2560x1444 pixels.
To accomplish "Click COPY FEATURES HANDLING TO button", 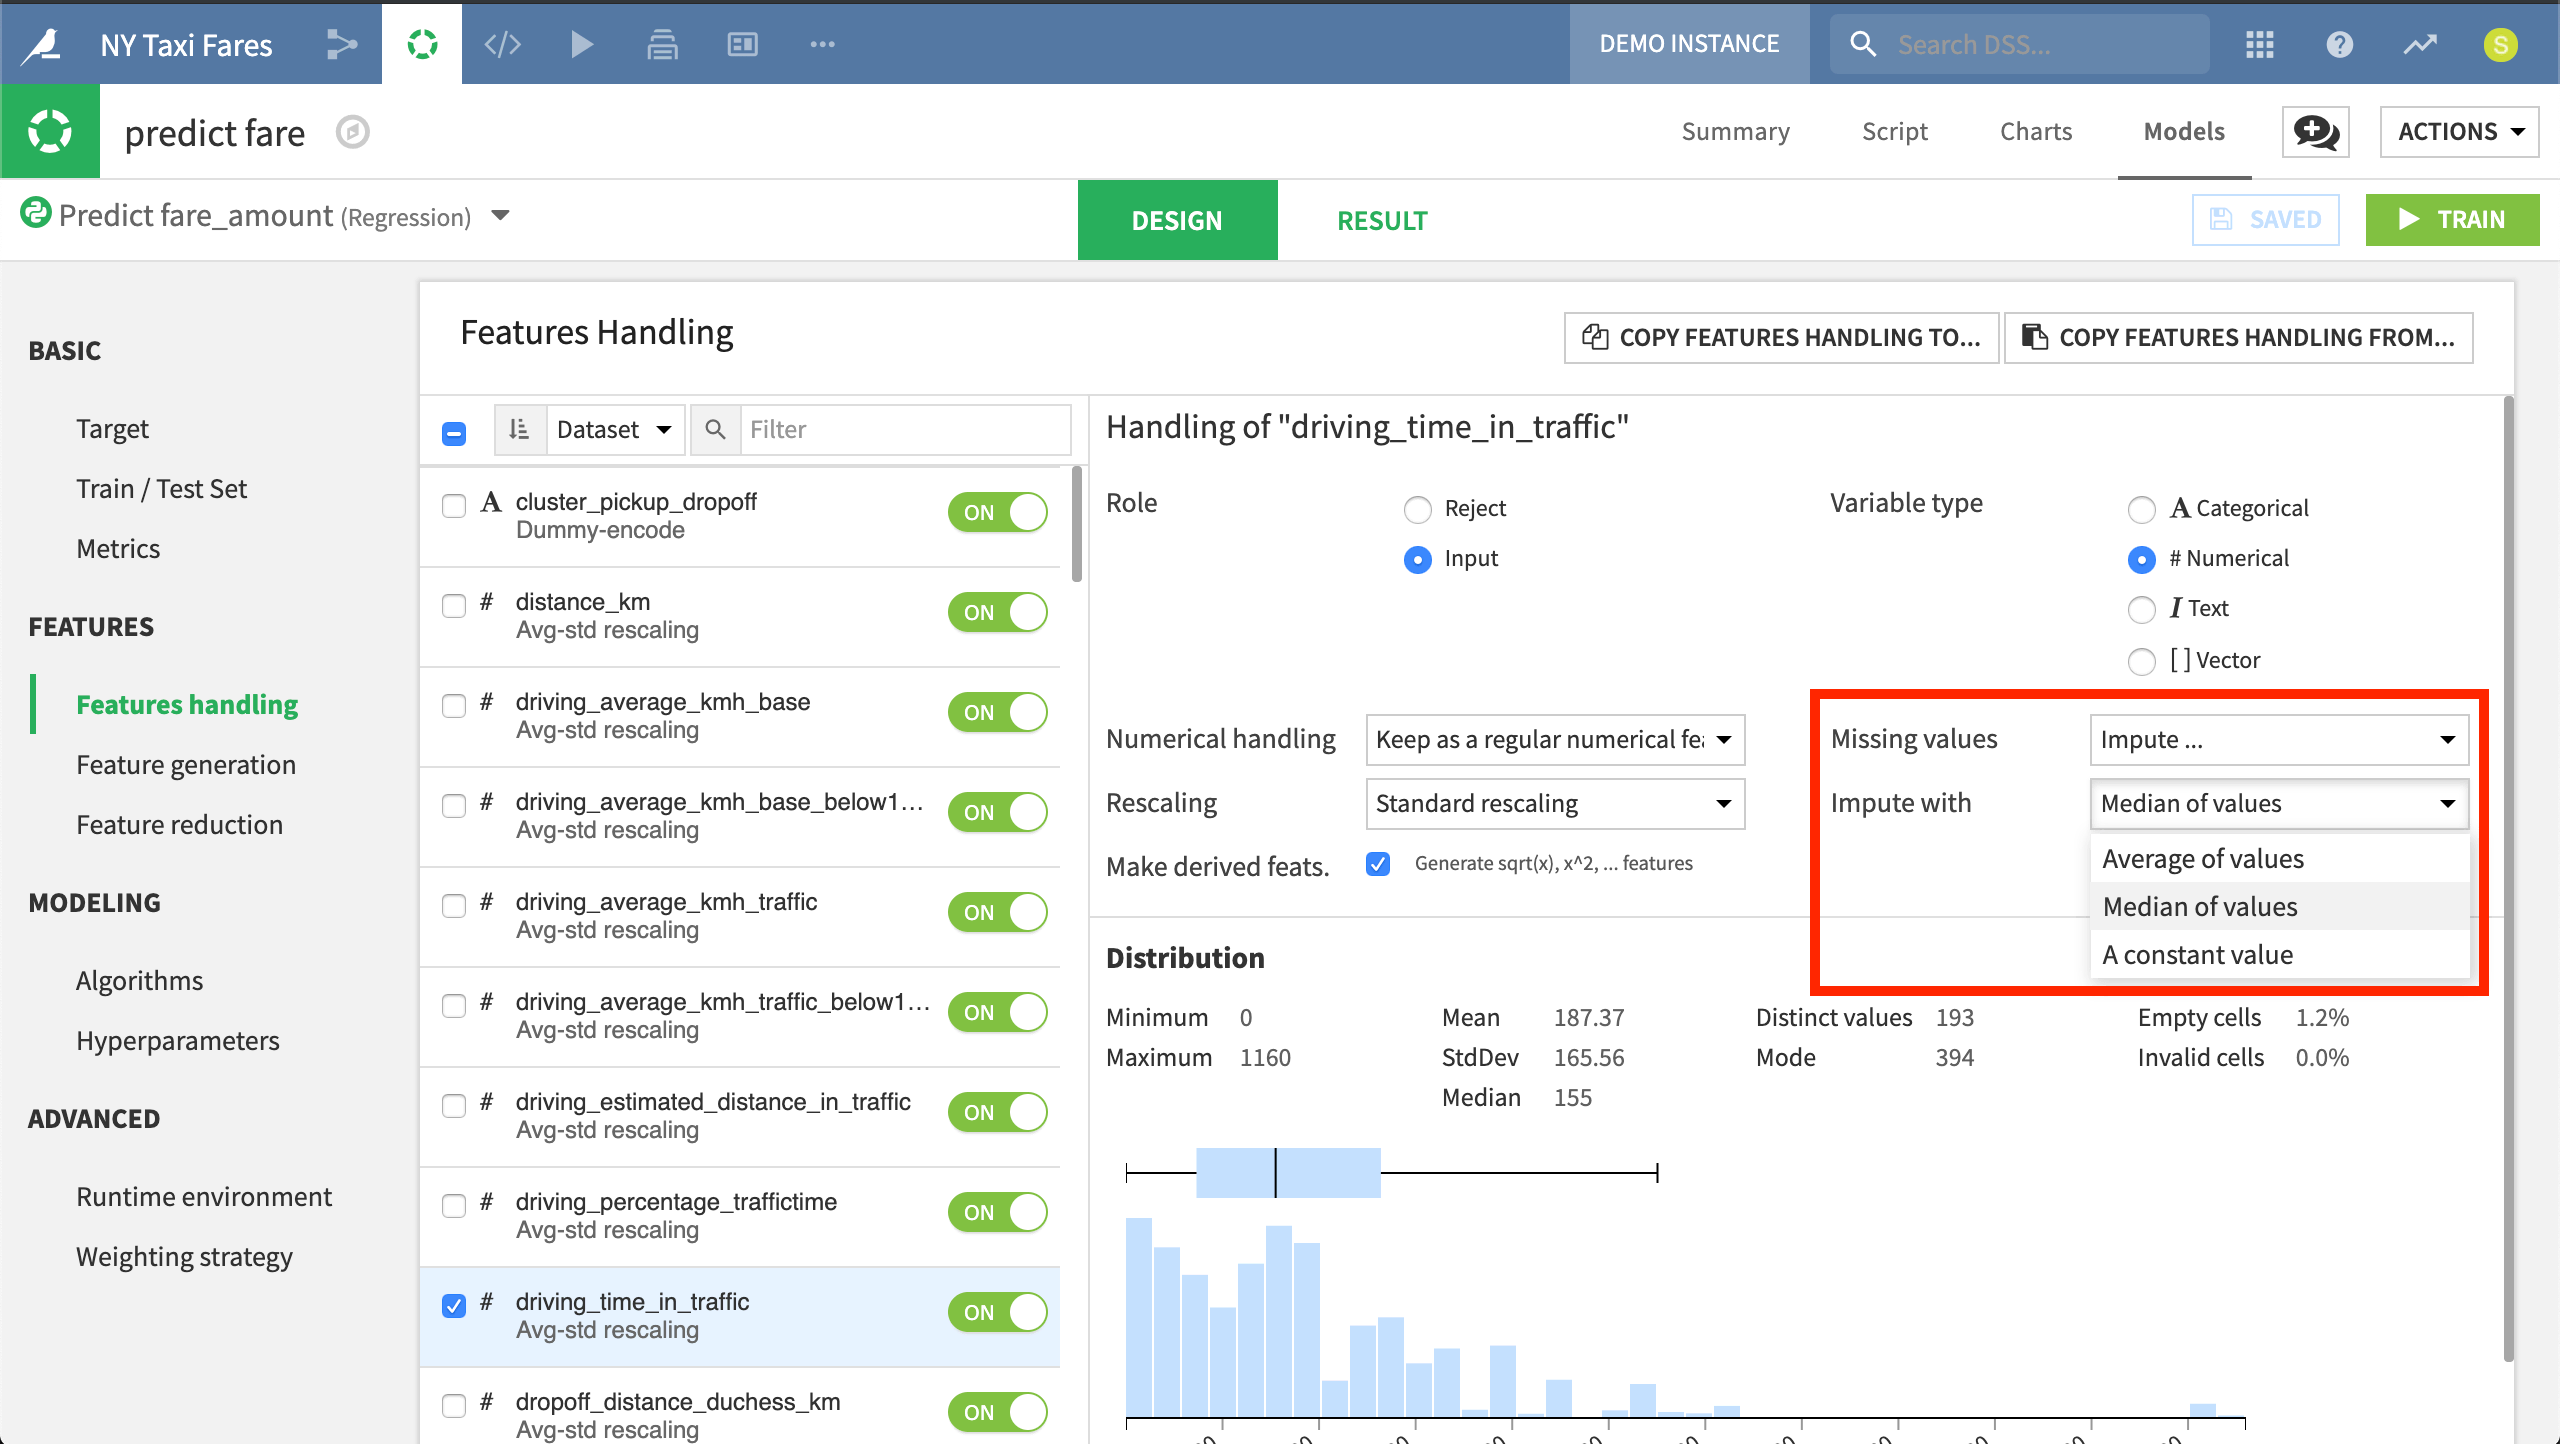I will (1781, 337).
